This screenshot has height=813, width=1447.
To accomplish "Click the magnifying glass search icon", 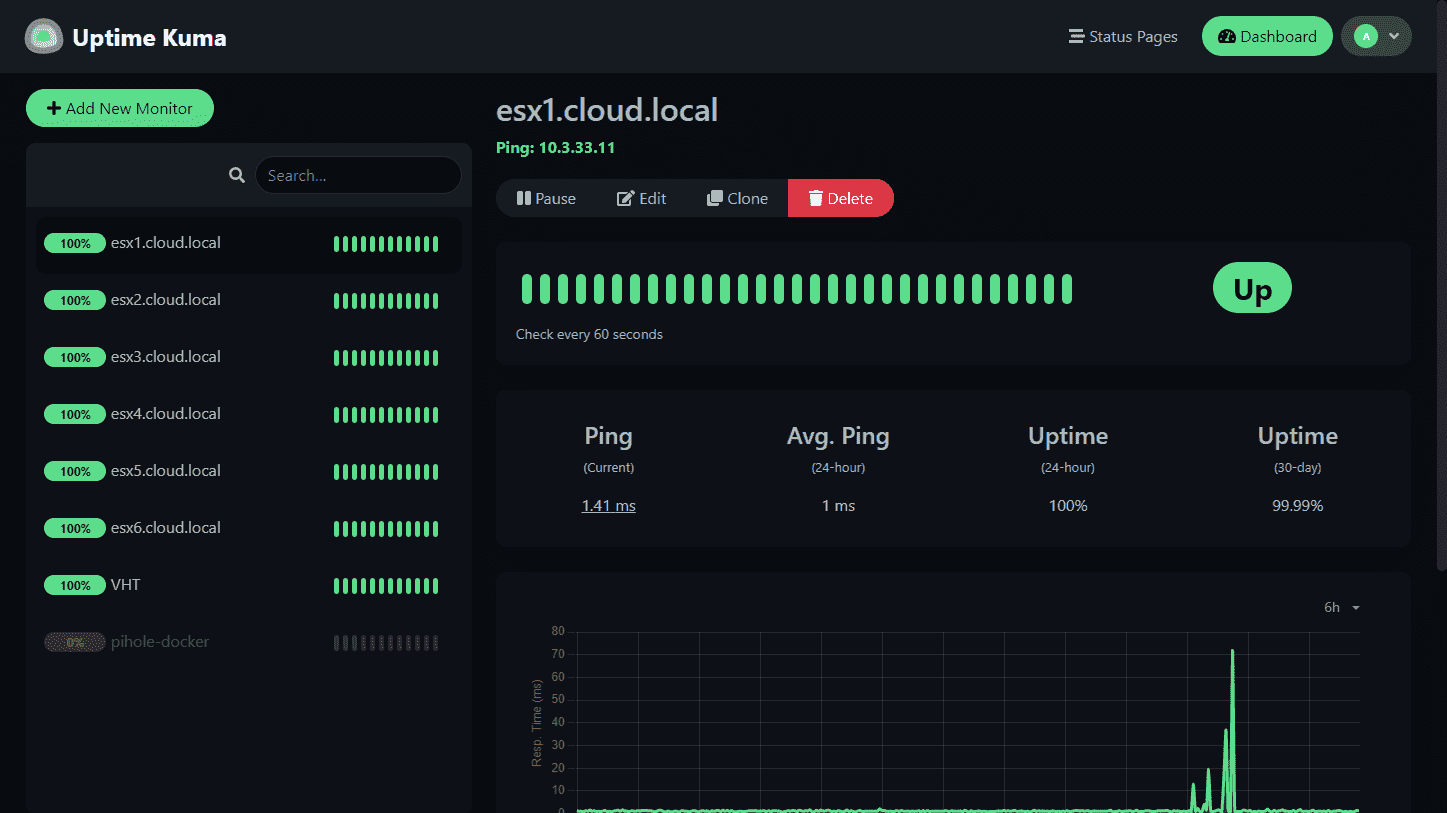I will (237, 174).
